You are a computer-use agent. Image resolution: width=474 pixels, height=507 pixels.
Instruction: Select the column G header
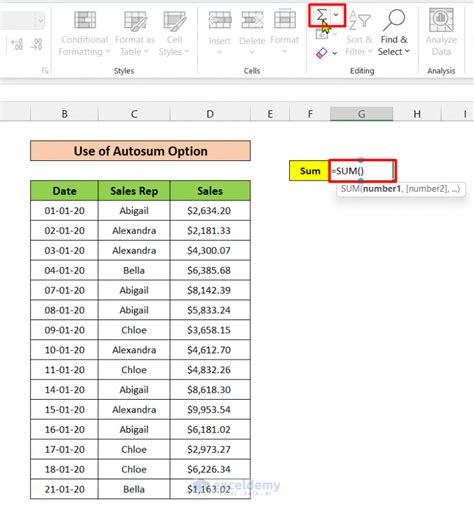[361, 114]
